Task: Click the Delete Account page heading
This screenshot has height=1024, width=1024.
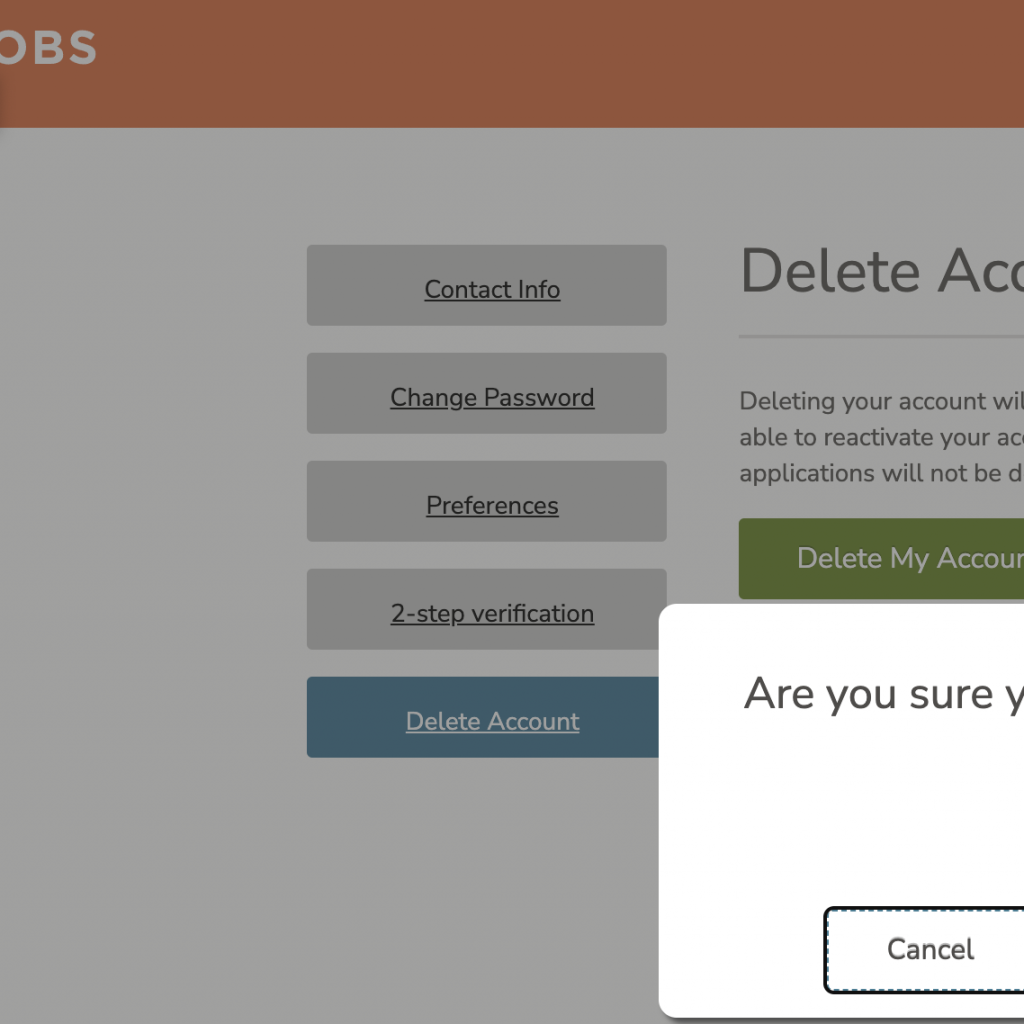Action: pyautogui.click(x=880, y=271)
